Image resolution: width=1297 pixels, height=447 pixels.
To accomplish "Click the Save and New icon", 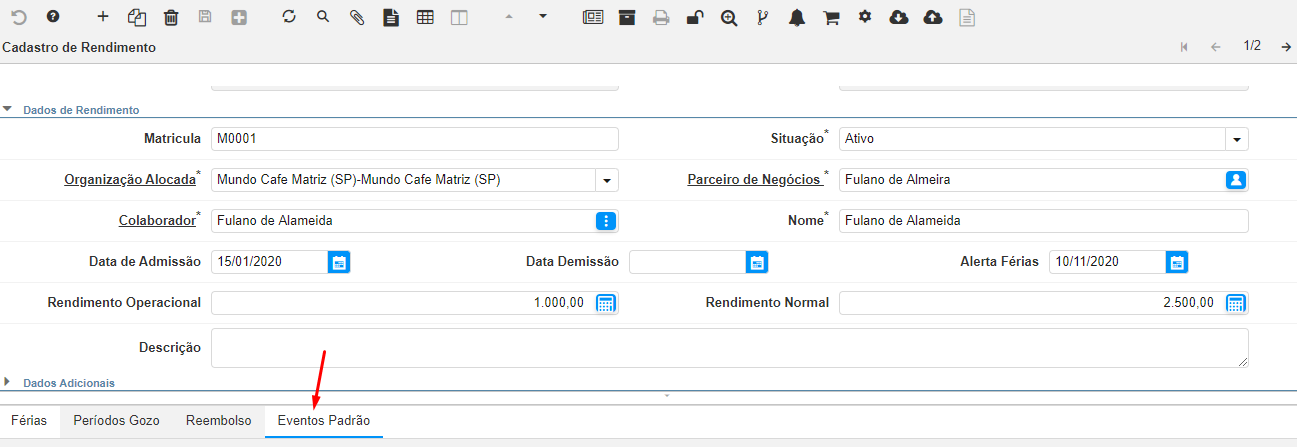I will tap(239, 17).
